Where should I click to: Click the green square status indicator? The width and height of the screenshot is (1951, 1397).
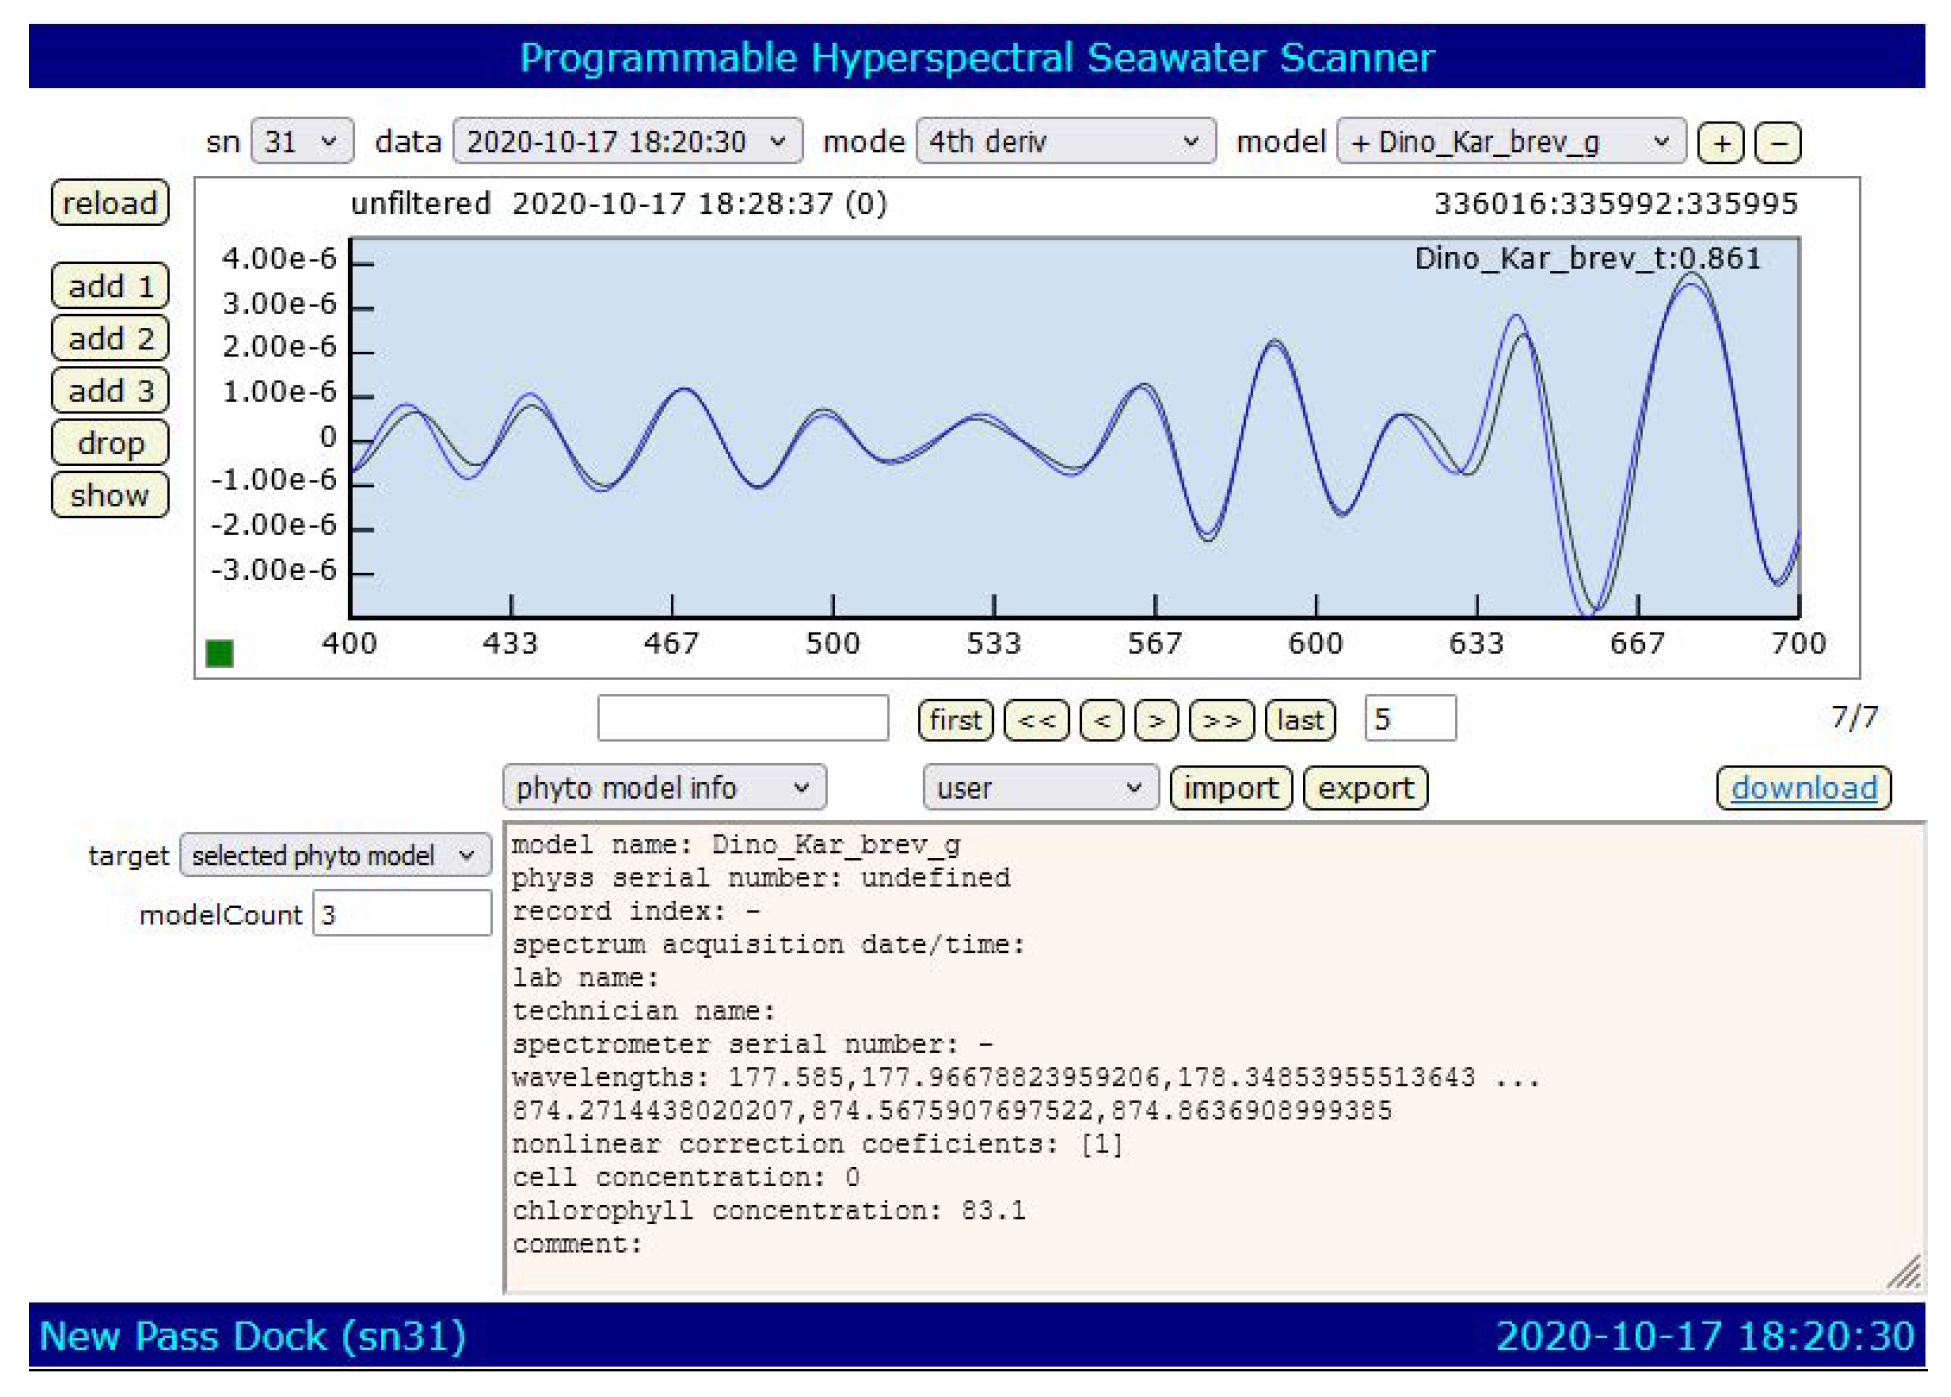pyautogui.click(x=219, y=653)
